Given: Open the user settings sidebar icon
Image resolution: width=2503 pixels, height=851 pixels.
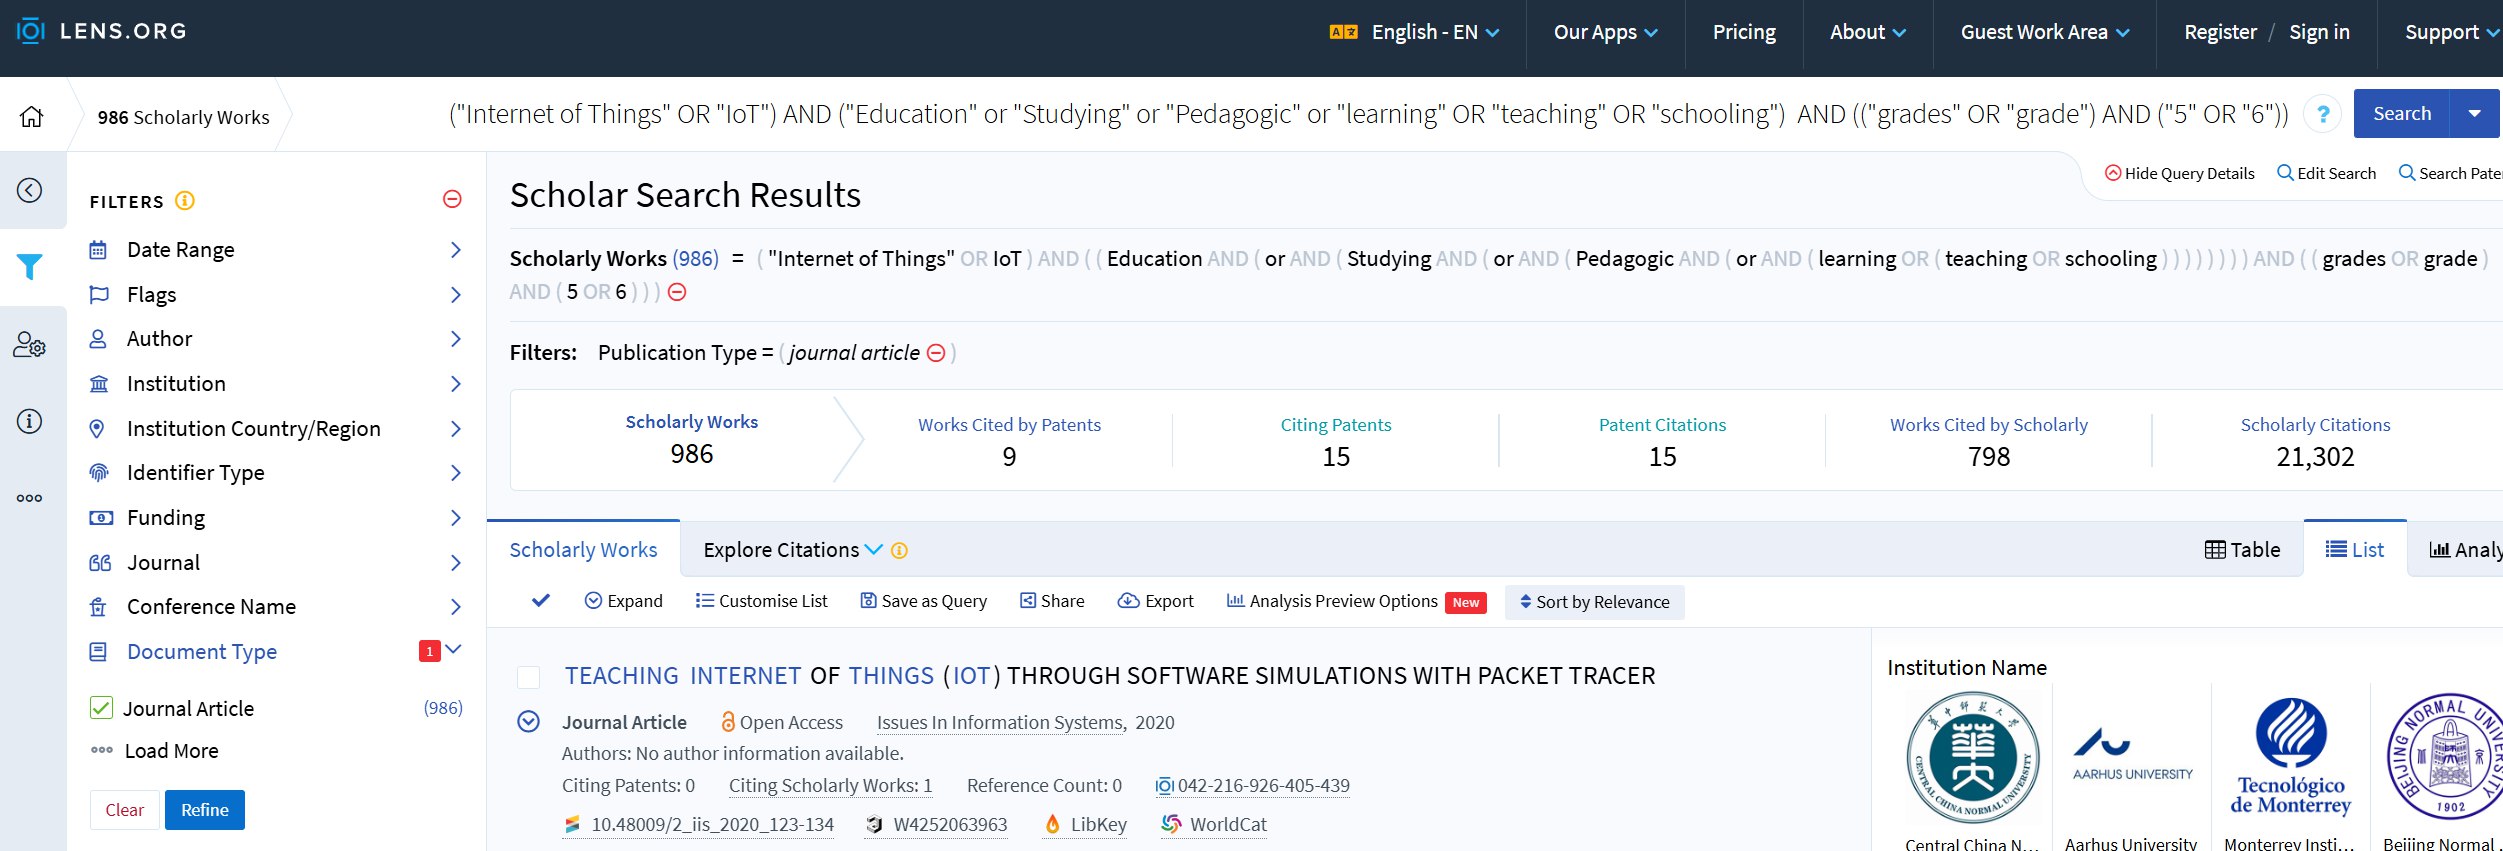Looking at the screenshot, I should (x=30, y=345).
